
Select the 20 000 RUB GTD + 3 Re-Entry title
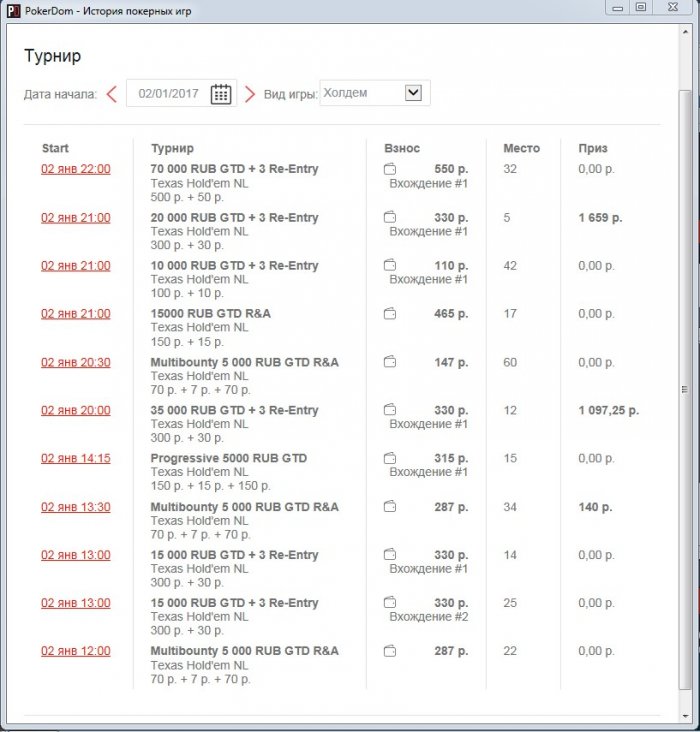tap(234, 218)
